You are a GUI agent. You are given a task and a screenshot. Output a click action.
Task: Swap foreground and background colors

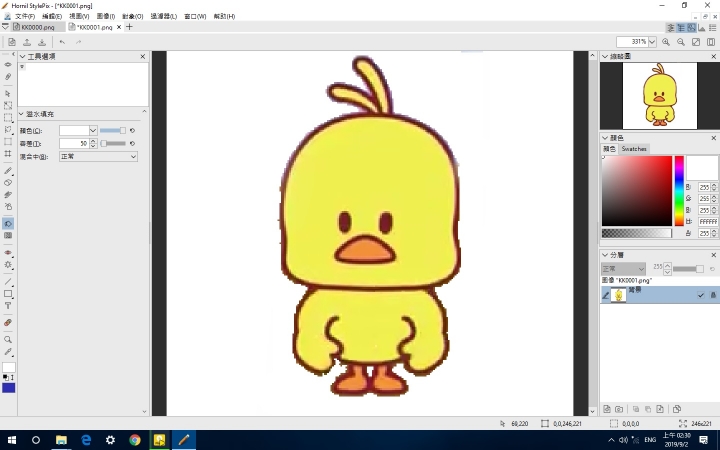click(12, 377)
